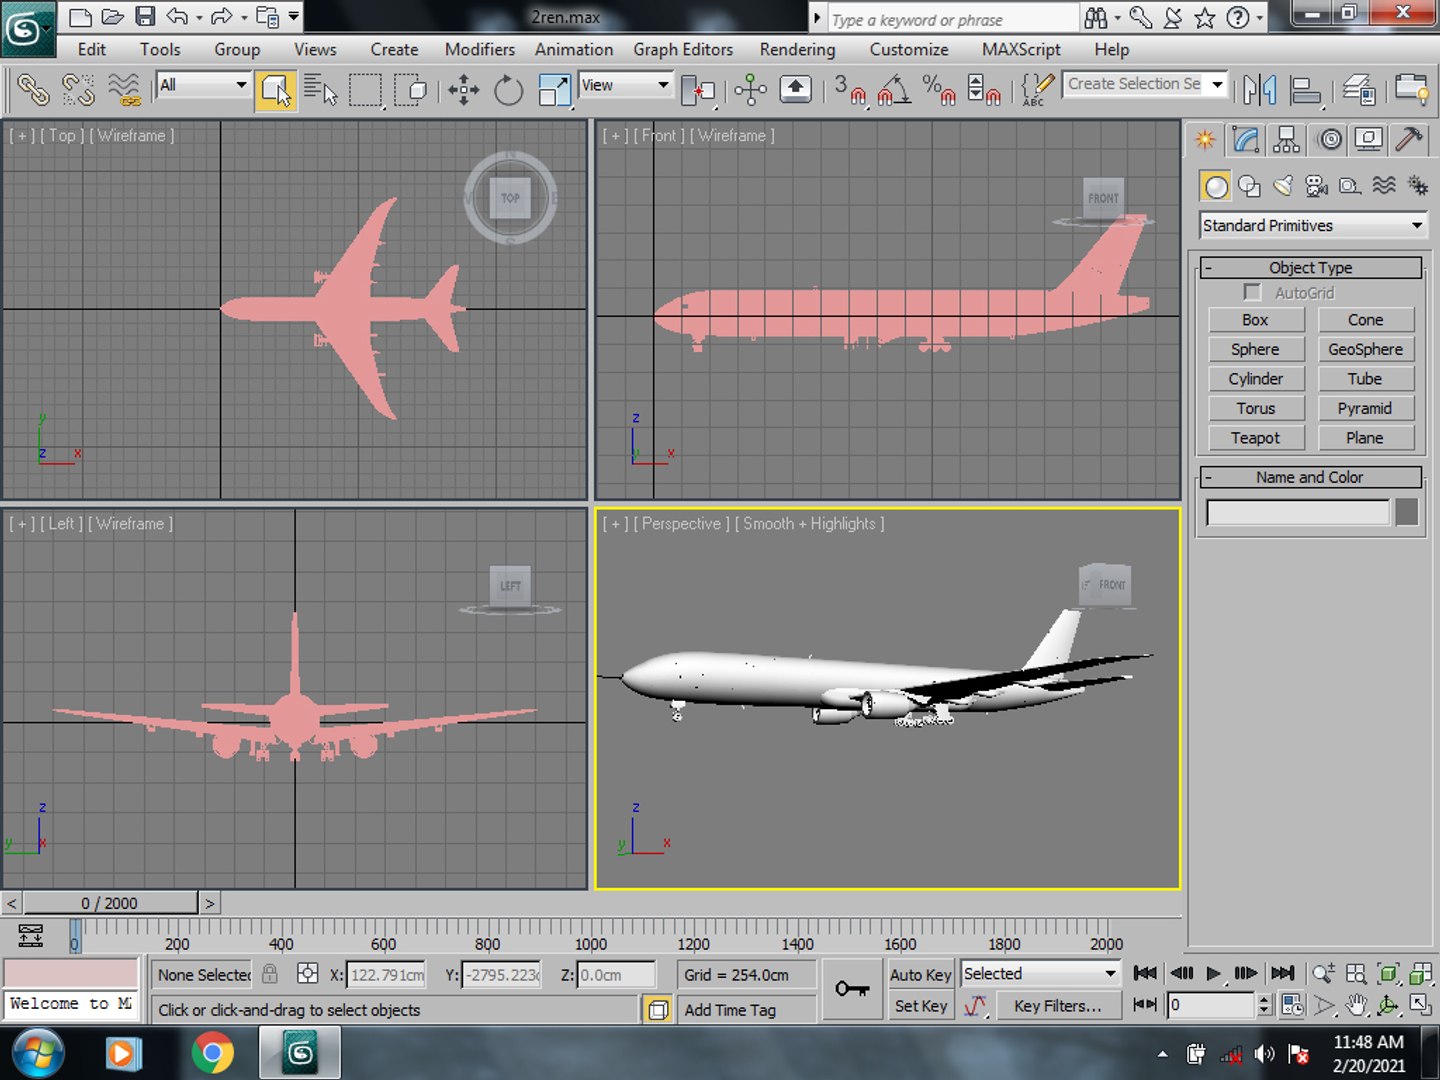Toggle the Percent Snap button
Screen dimensions: 1440x1080
click(x=939, y=90)
